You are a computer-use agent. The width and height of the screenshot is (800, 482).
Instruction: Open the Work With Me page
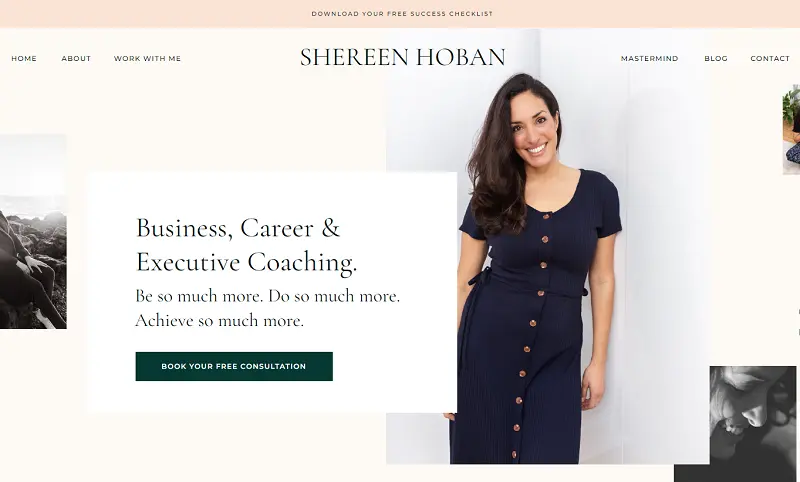point(147,59)
